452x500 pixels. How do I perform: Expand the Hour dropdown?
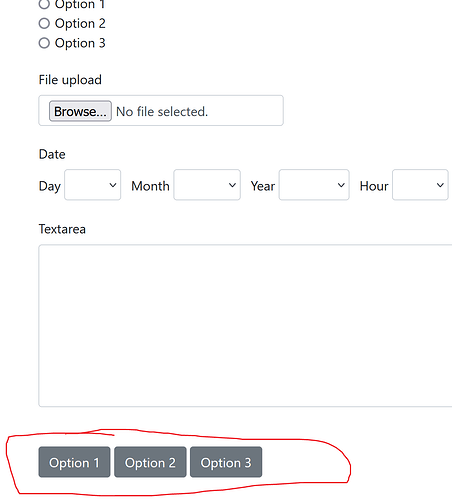pos(420,185)
